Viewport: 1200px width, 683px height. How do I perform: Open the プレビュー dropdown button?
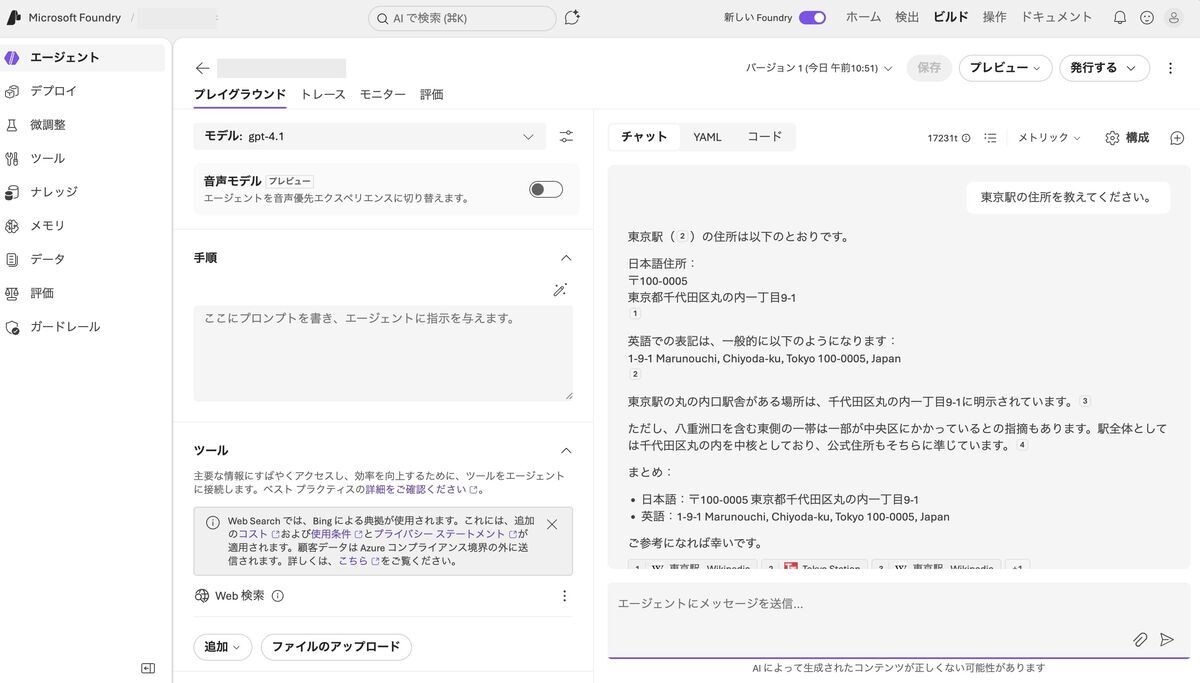(x=1005, y=68)
